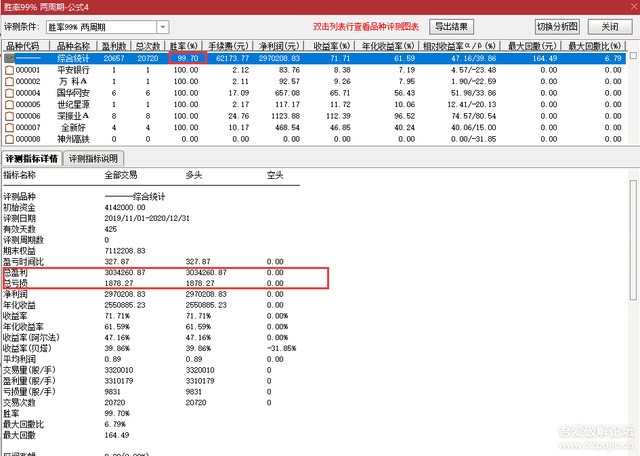Click the 评测条件 combo box field showing 胜率99% 两周期
The image size is (640, 456).
107,27
